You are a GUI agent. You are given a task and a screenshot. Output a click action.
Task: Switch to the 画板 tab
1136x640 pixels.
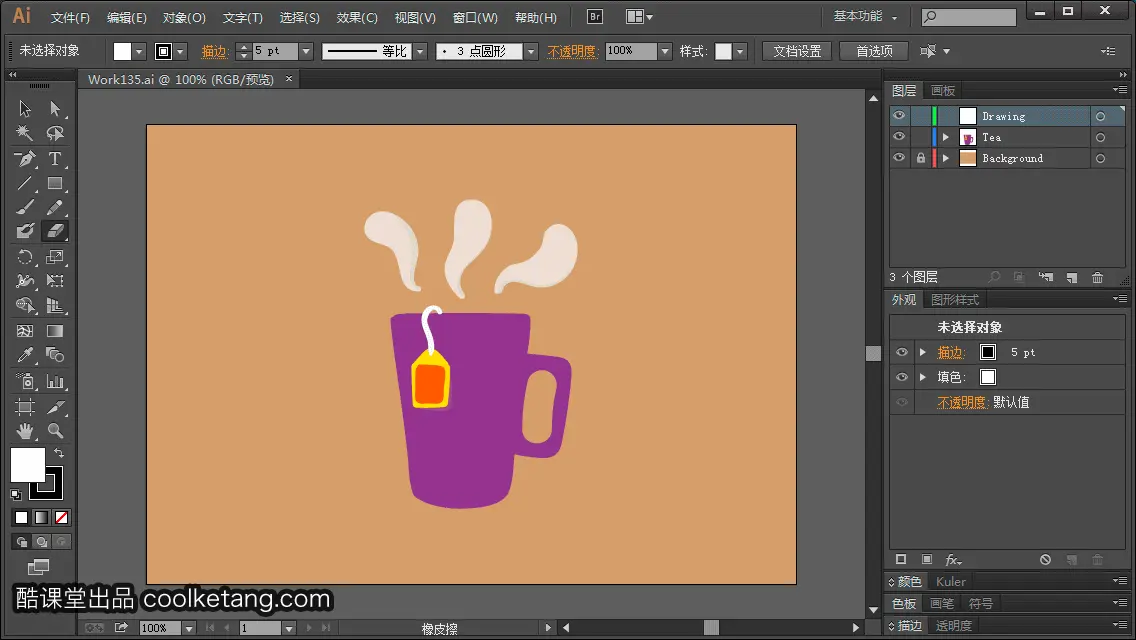pyautogui.click(x=943, y=91)
